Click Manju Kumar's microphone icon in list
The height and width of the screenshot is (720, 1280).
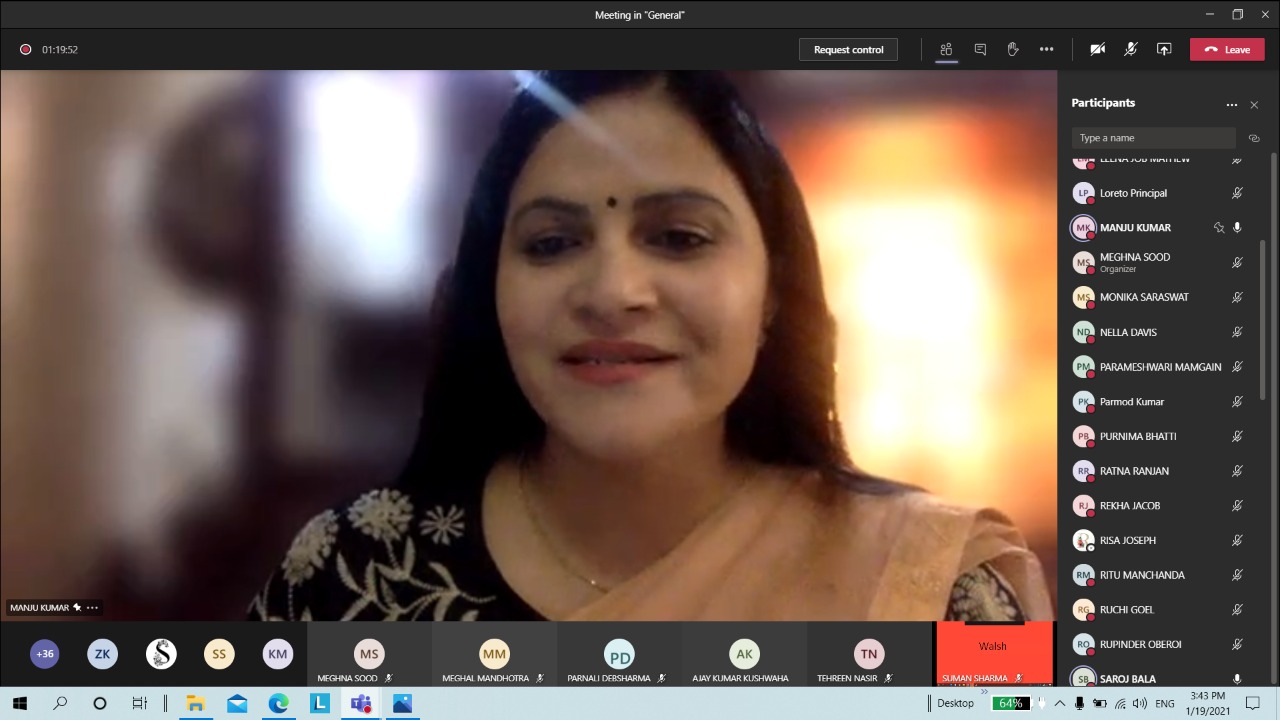coord(1237,228)
